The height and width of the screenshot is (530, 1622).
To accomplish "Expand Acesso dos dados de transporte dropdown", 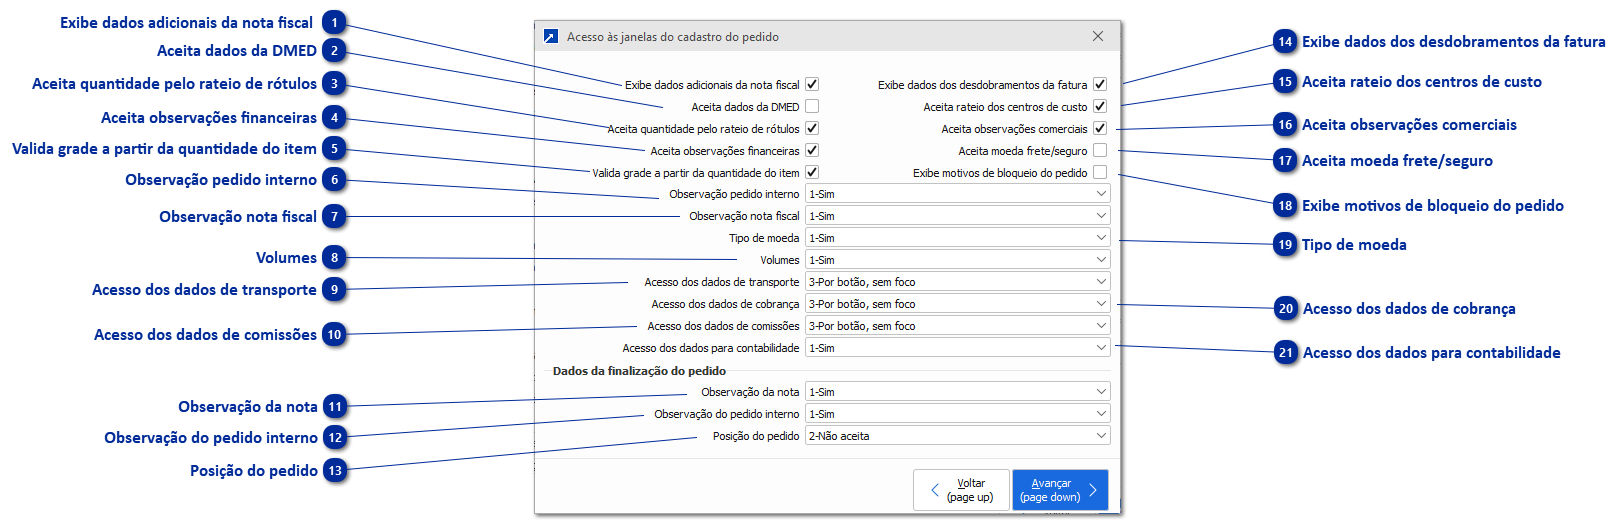I will (957, 282).
